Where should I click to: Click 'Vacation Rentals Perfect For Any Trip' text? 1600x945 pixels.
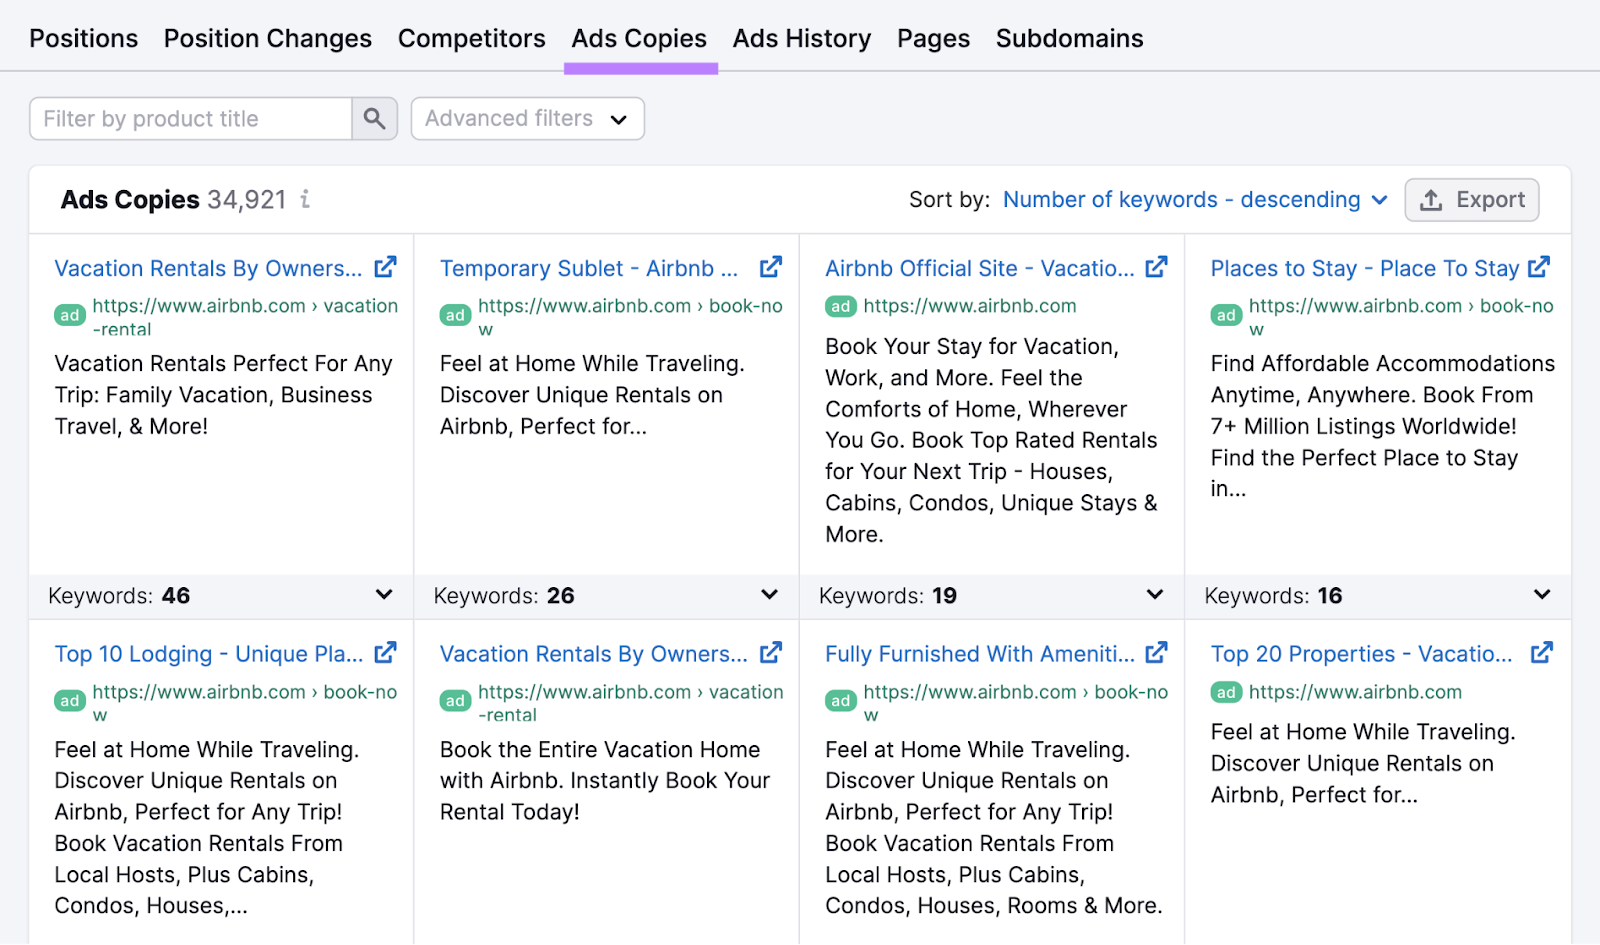tap(224, 395)
